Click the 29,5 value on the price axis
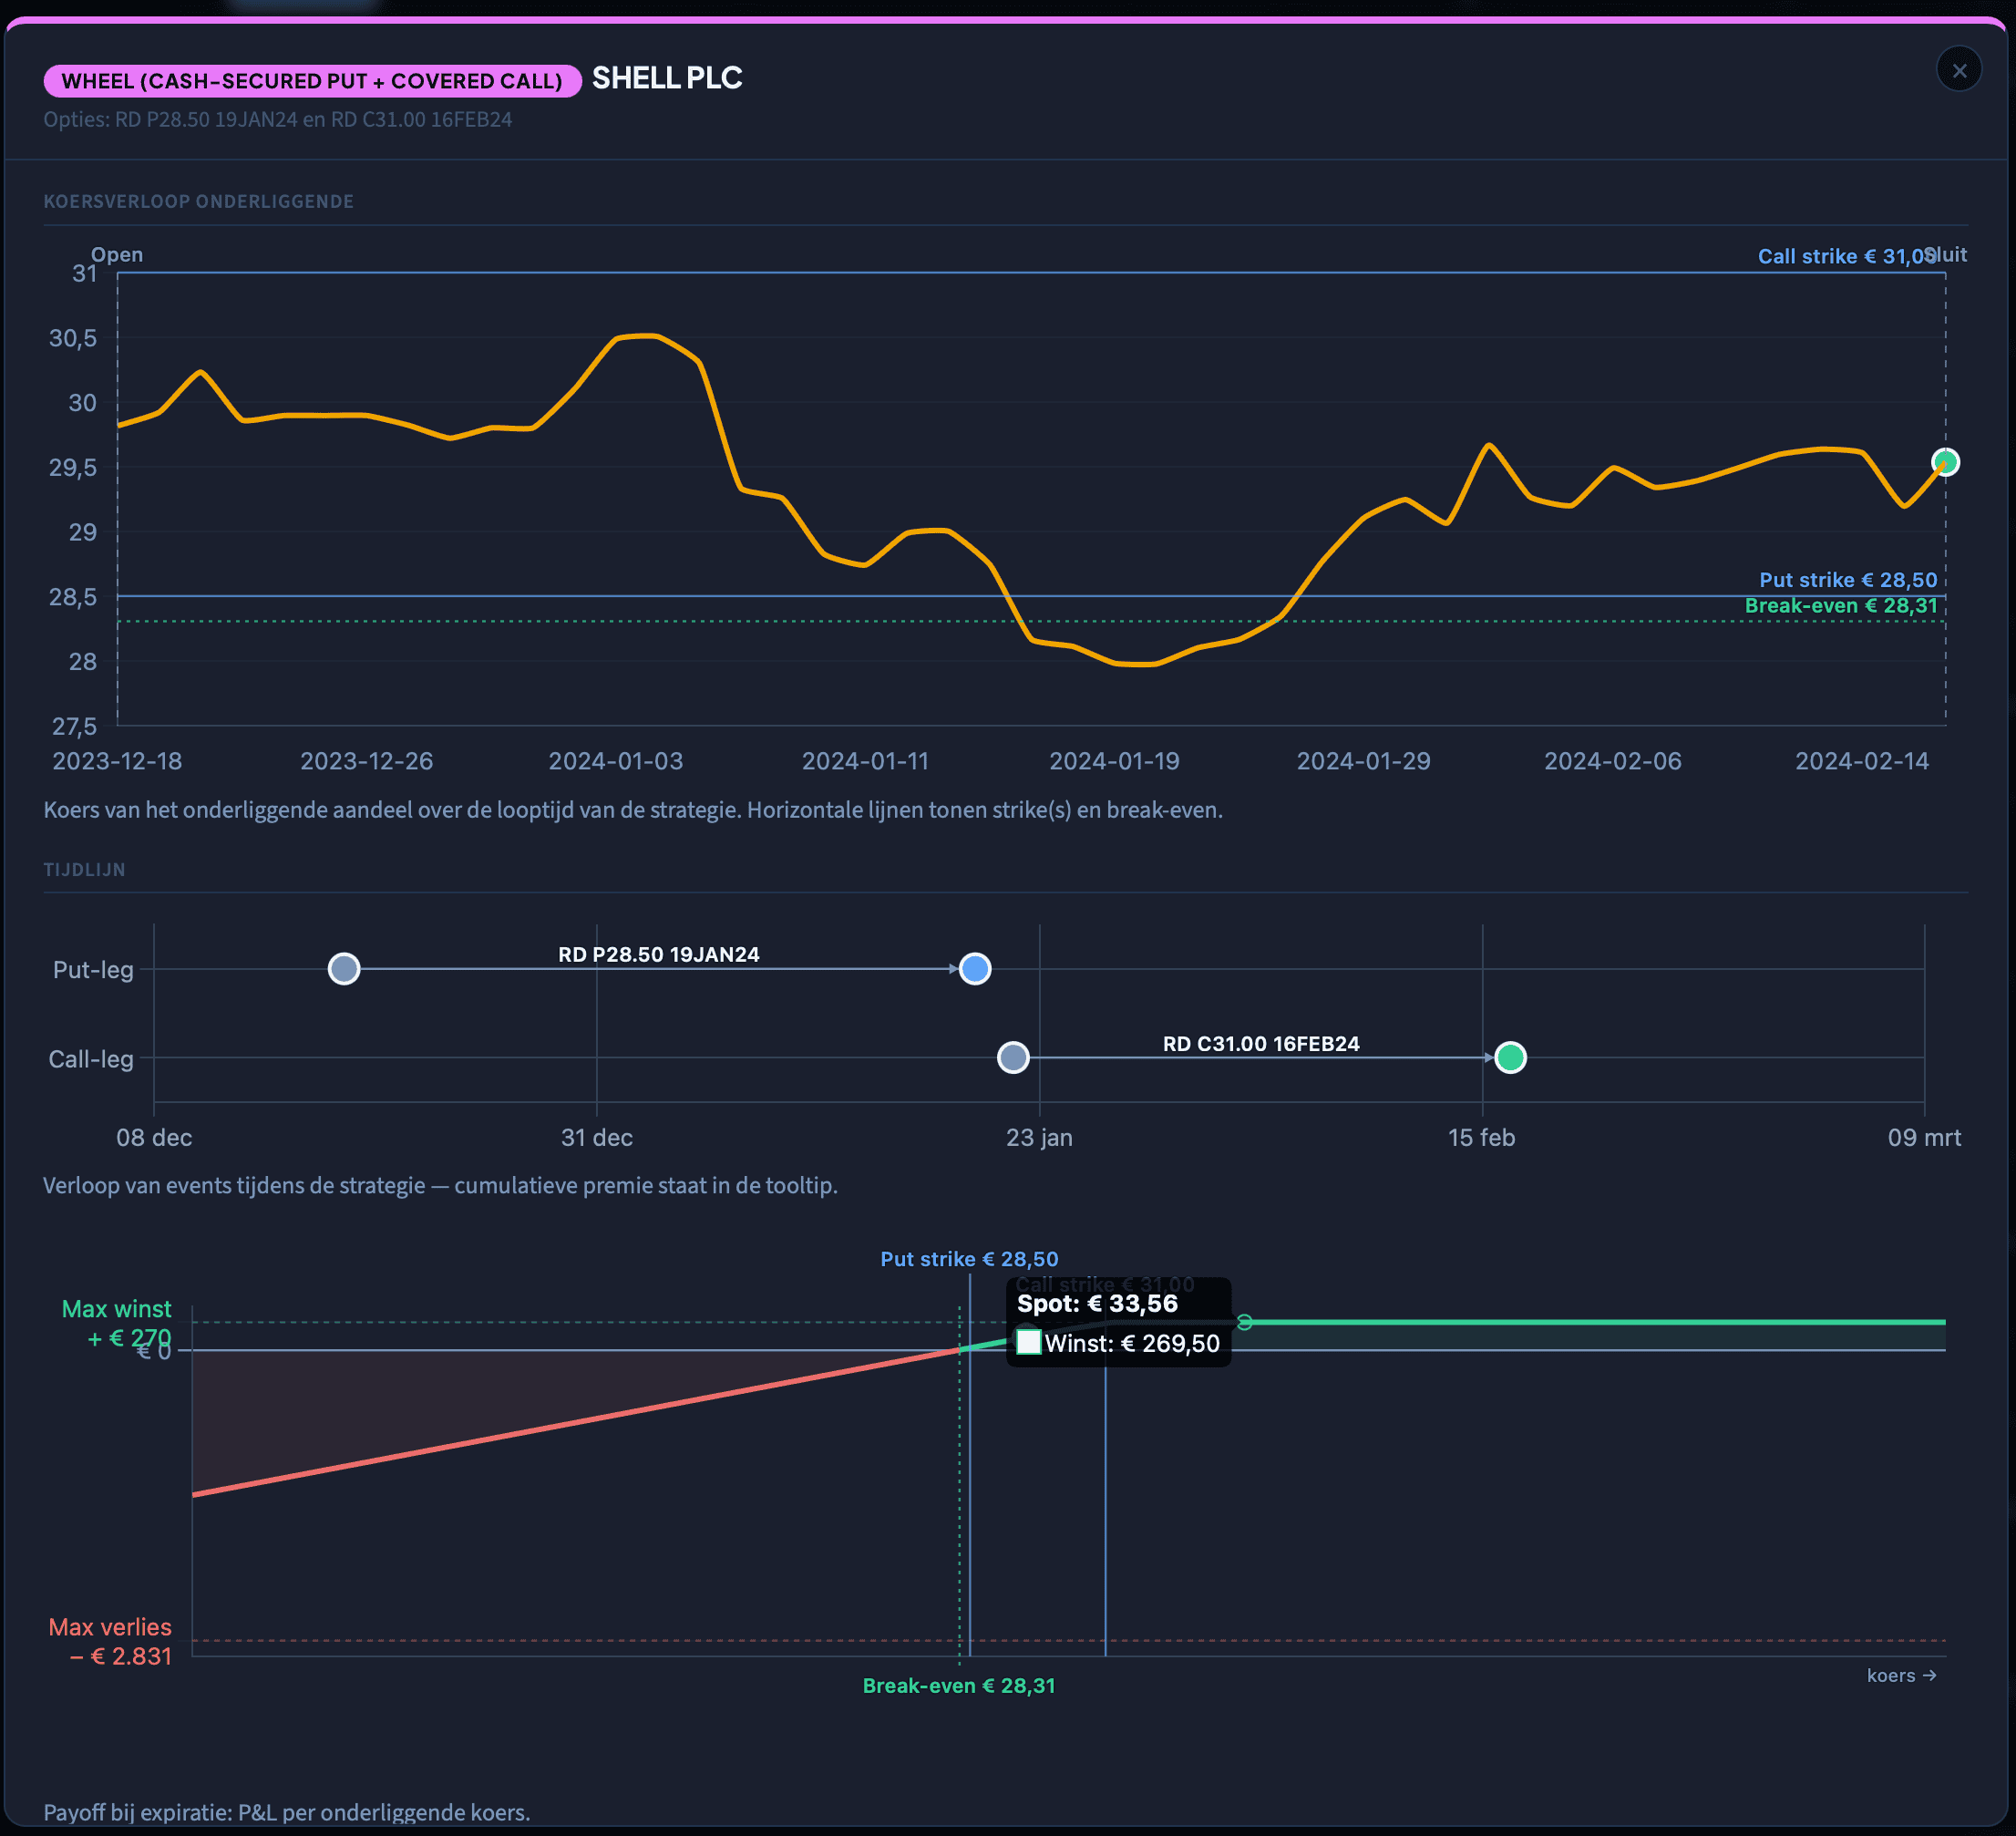The height and width of the screenshot is (1836, 2016). pos(73,467)
